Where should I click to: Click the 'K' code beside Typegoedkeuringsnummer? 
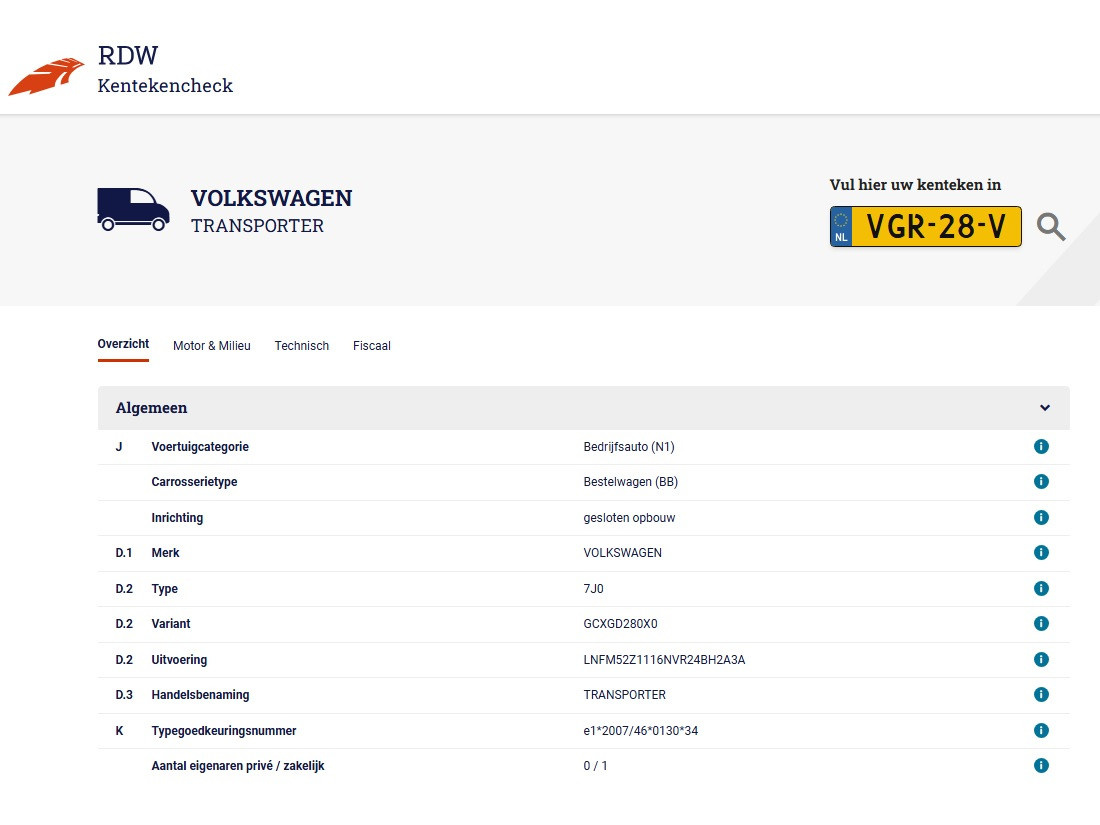pyautogui.click(x=119, y=731)
